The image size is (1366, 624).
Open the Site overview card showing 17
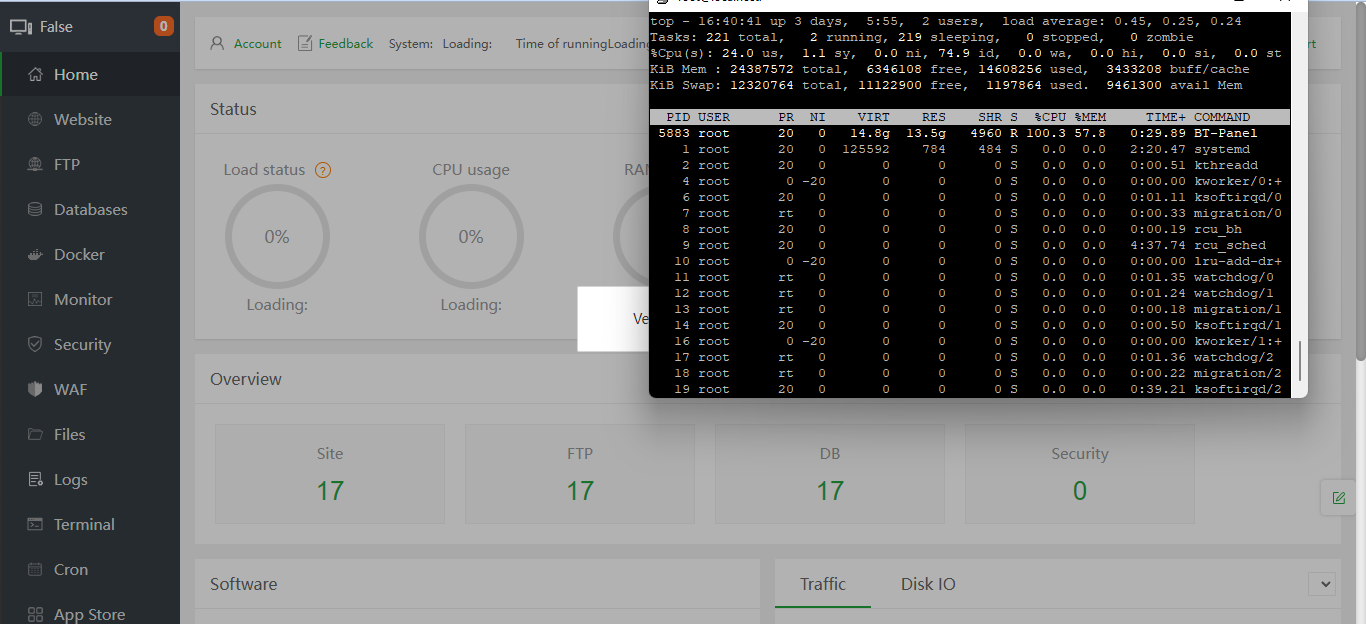click(330, 474)
